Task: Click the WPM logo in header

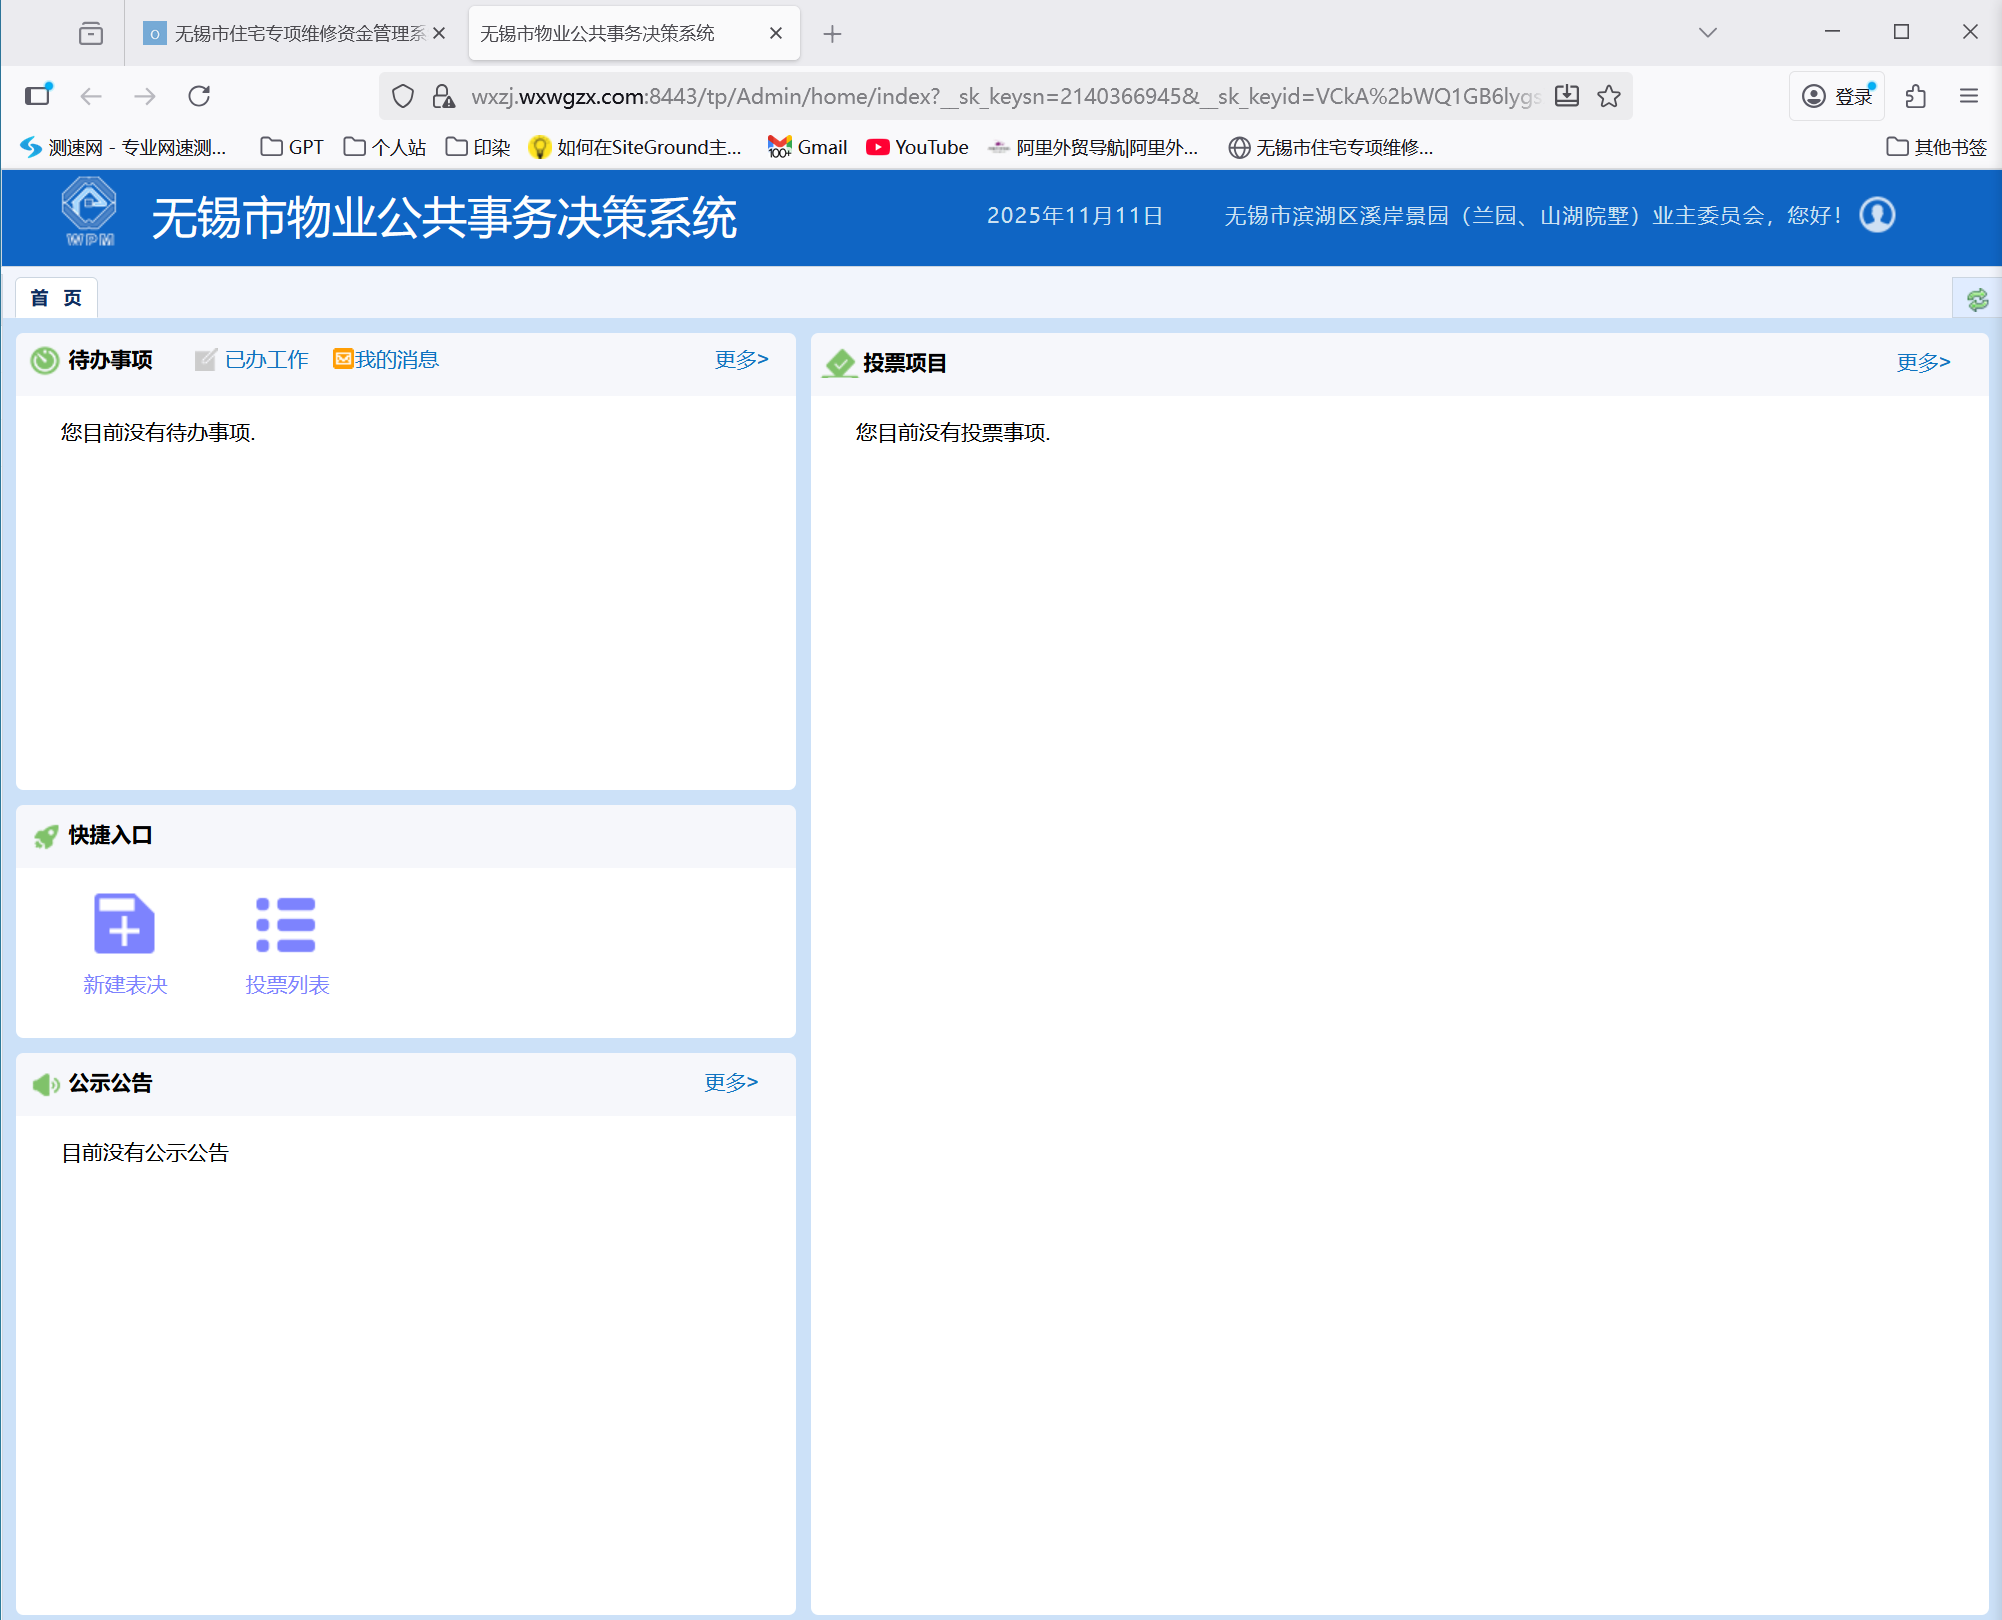Action: coord(89,210)
